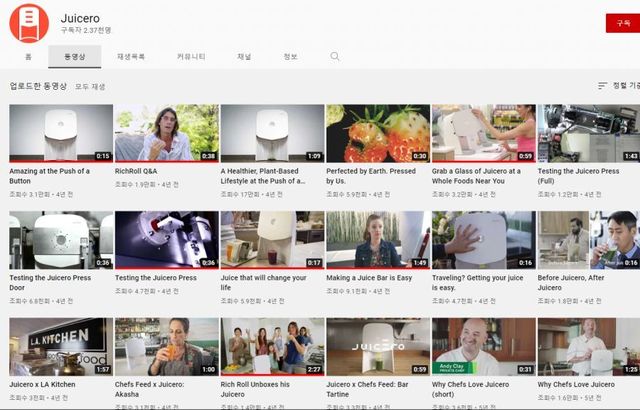This screenshot has height=410, width=640.
Task: Go to the 채널 tab
Action: click(244, 57)
